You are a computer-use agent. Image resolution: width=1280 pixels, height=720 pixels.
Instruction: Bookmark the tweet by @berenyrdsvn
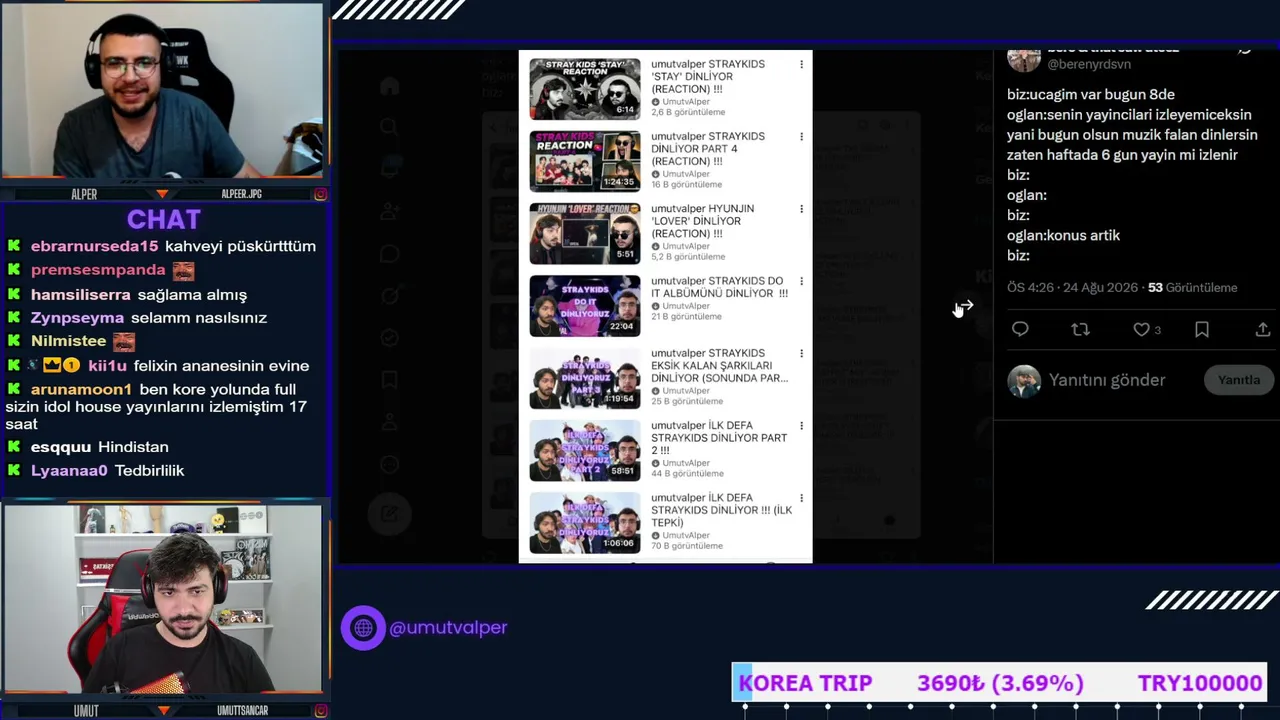[1202, 329]
